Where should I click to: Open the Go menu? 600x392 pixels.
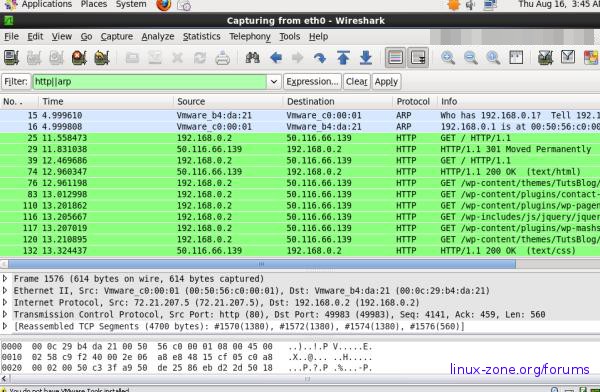click(86, 36)
